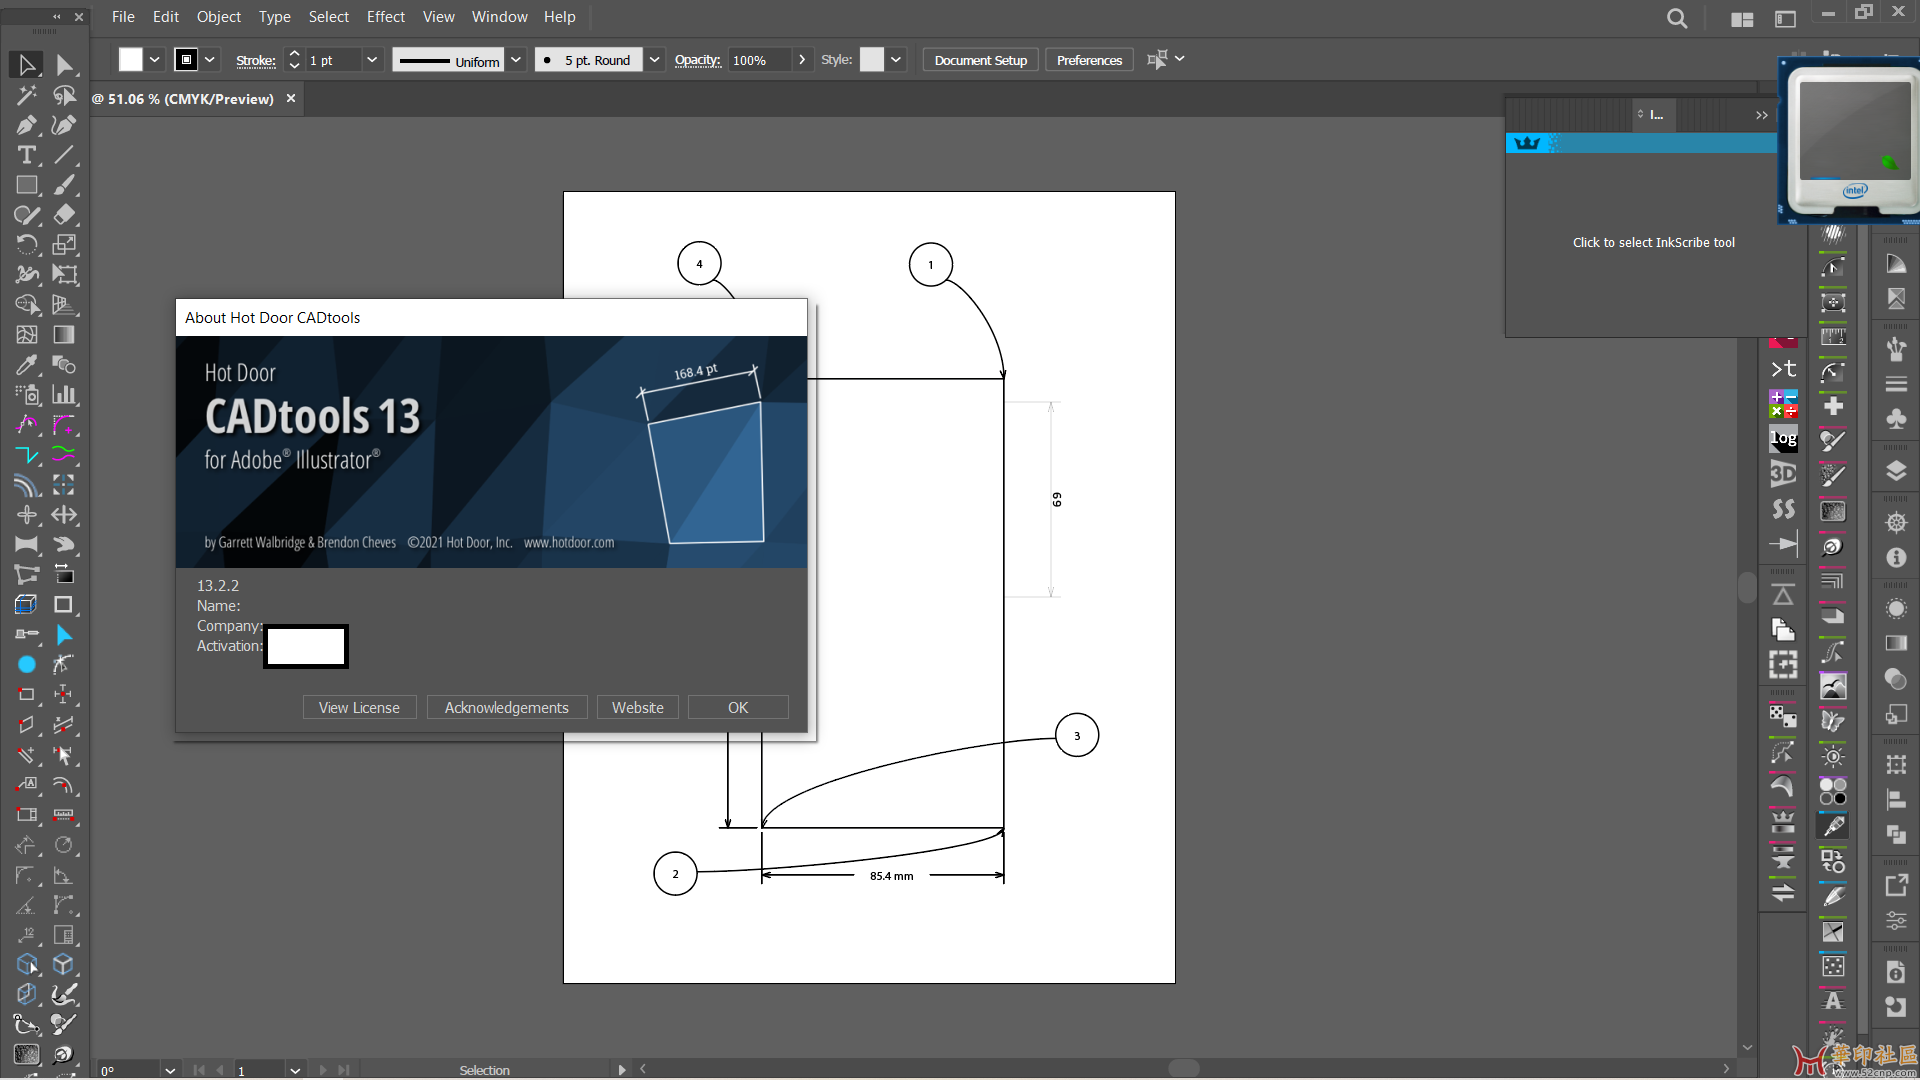This screenshot has height=1080, width=1920.
Task: Select the Type tool
Action: (27, 155)
